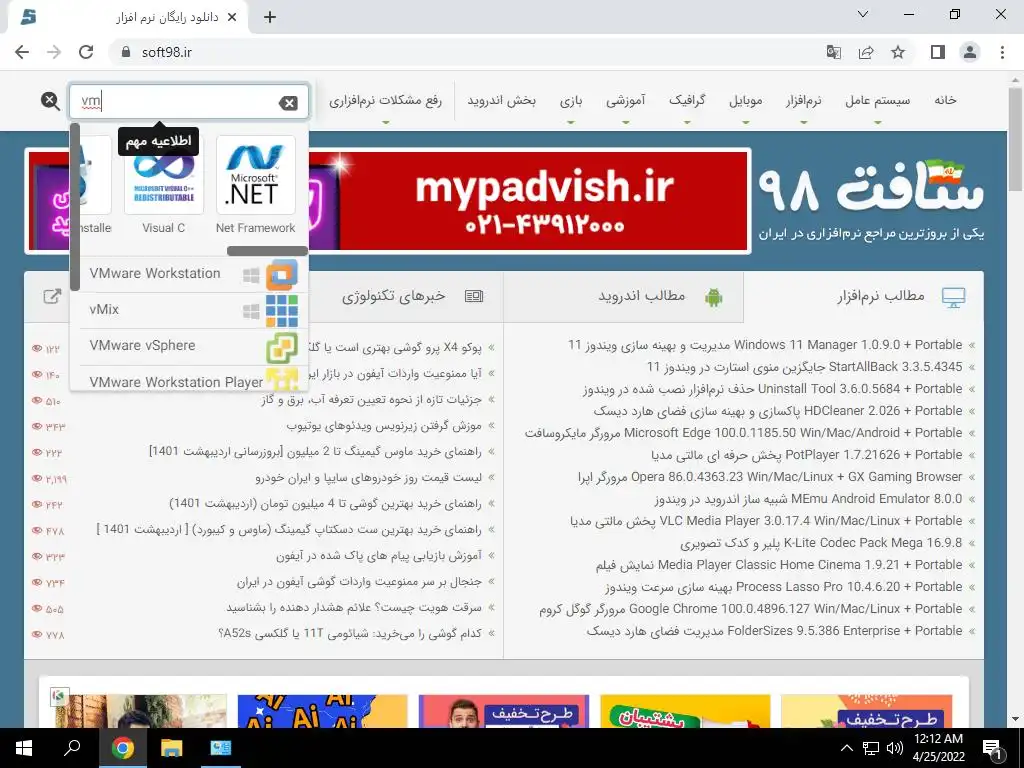Screen dimensions: 1024x768
Task: Bookmark this page with the star icon
Action: (898, 52)
